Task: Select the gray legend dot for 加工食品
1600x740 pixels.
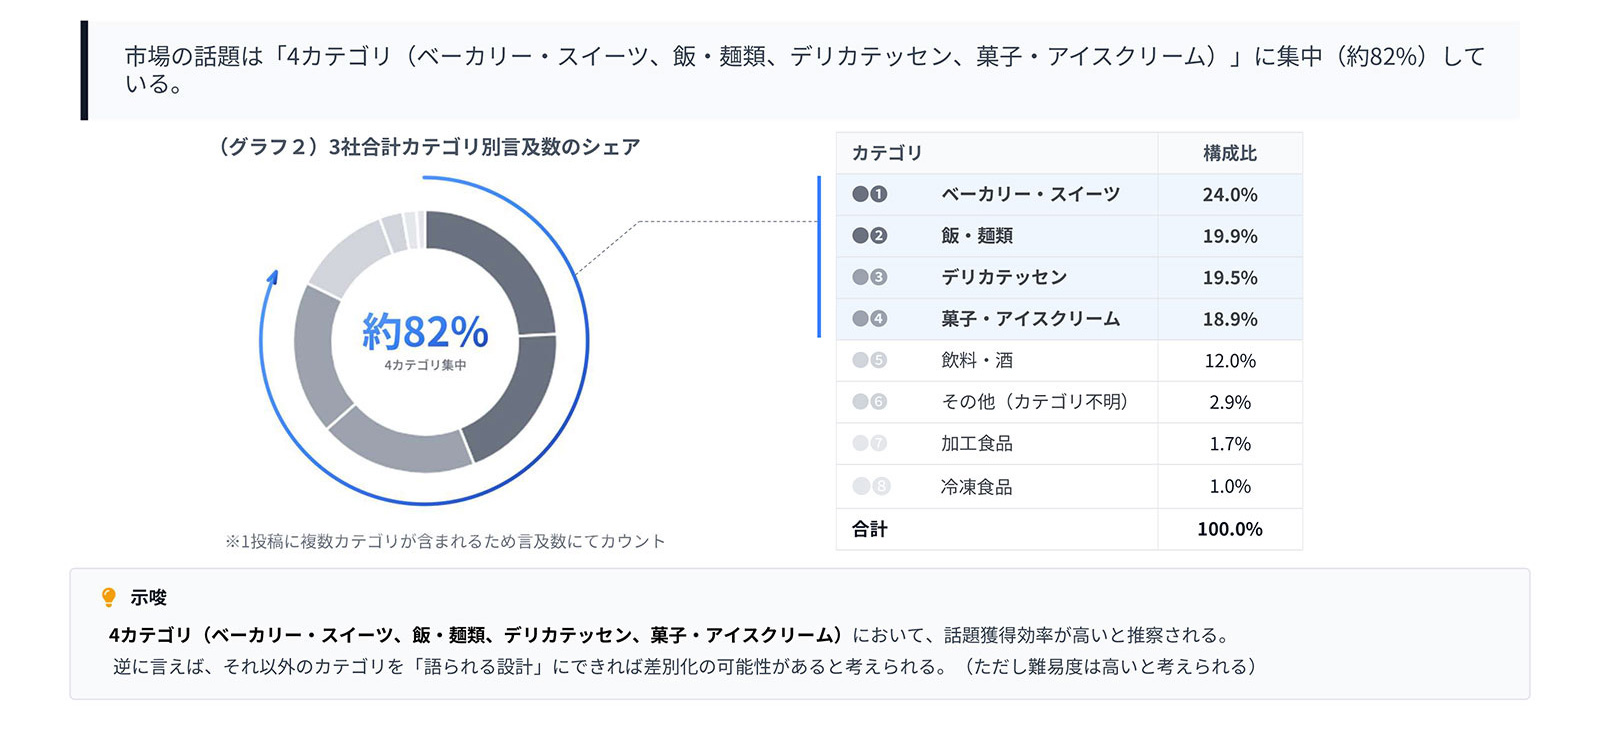Action: (860, 443)
